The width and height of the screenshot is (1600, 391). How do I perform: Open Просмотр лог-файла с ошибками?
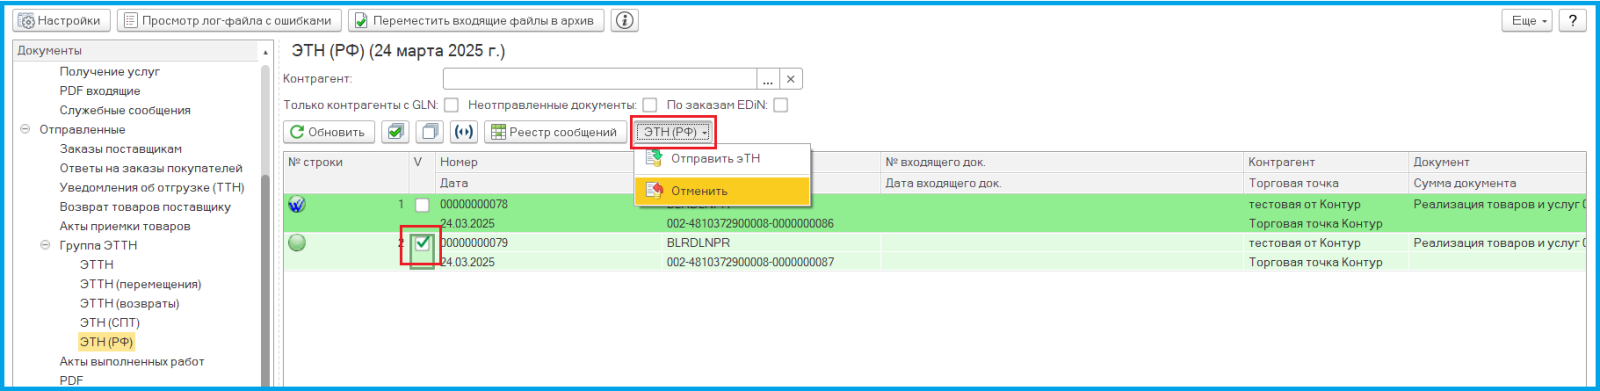[x=229, y=20]
